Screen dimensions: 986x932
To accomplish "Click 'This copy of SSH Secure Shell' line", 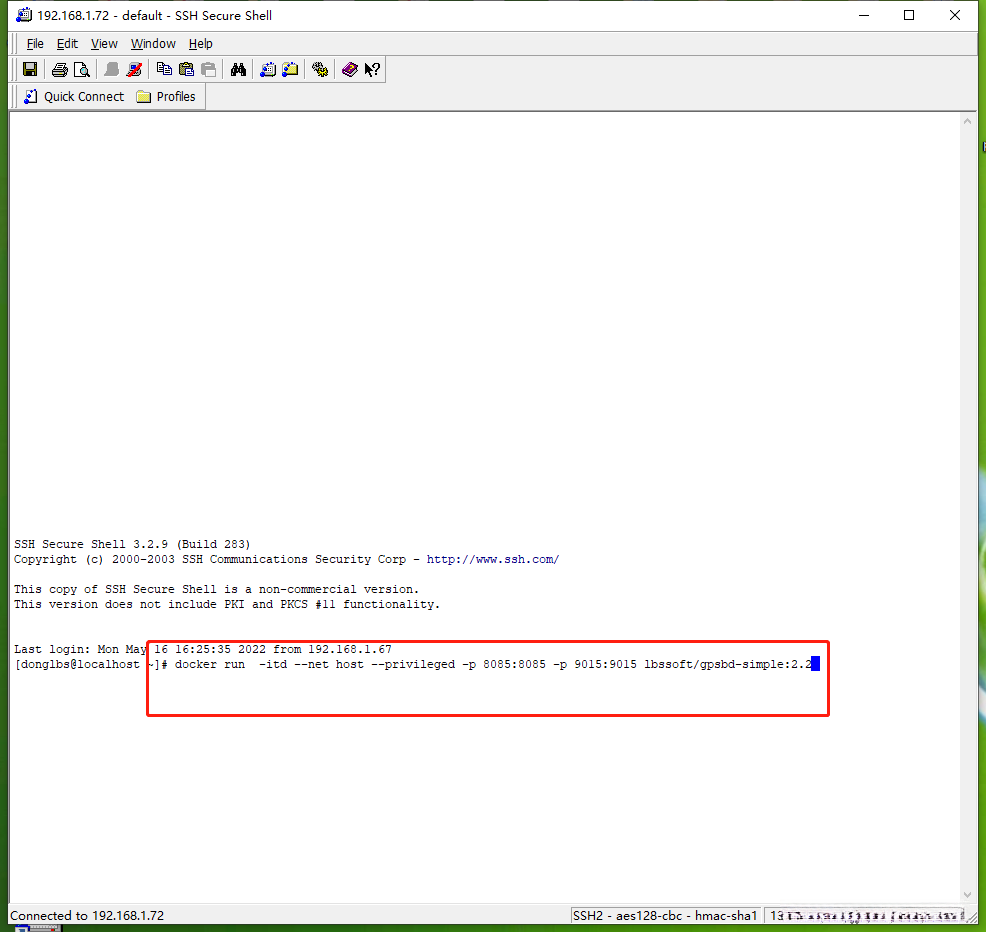I will tap(216, 589).
